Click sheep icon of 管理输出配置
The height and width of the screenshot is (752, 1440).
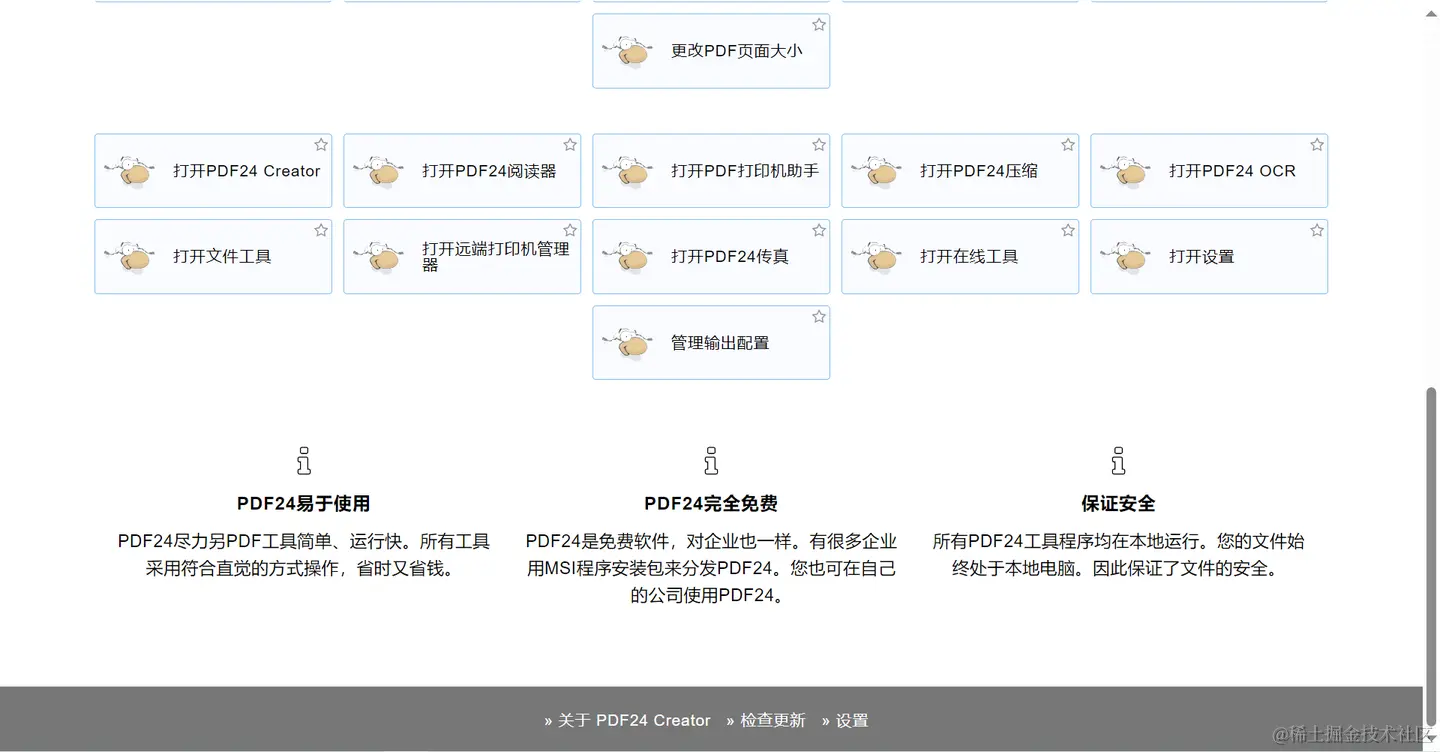point(629,343)
